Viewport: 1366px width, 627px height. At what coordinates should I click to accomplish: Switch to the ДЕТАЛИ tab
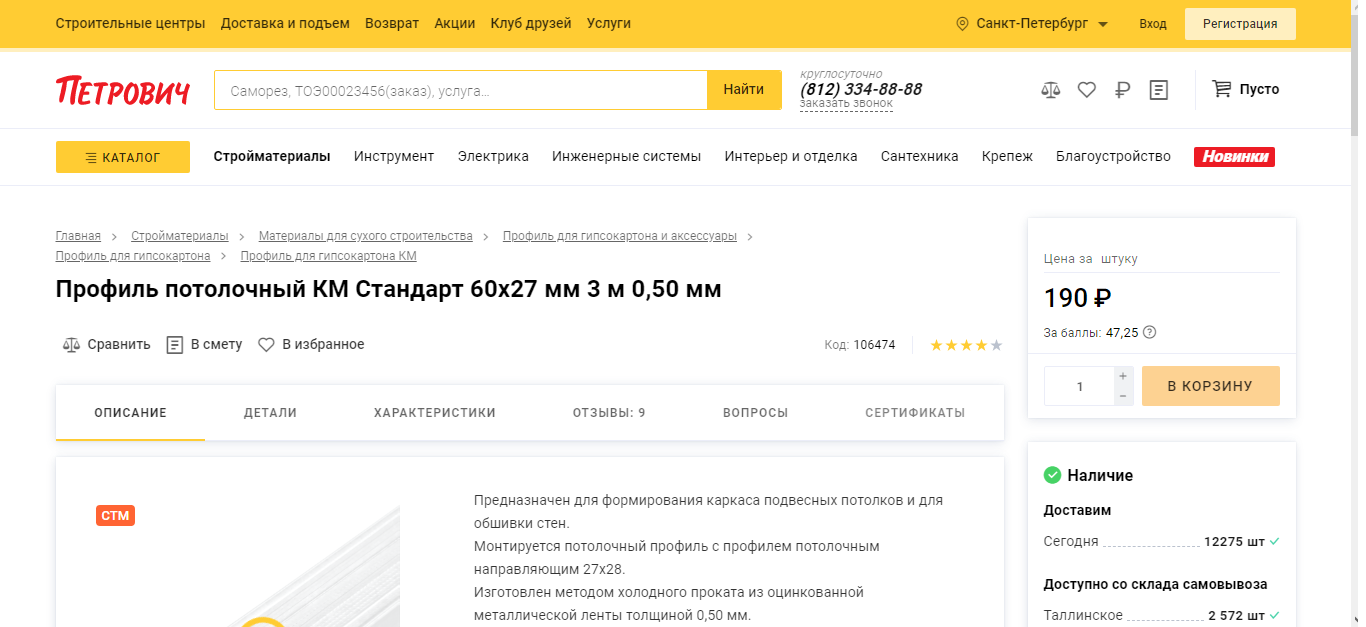pos(270,413)
